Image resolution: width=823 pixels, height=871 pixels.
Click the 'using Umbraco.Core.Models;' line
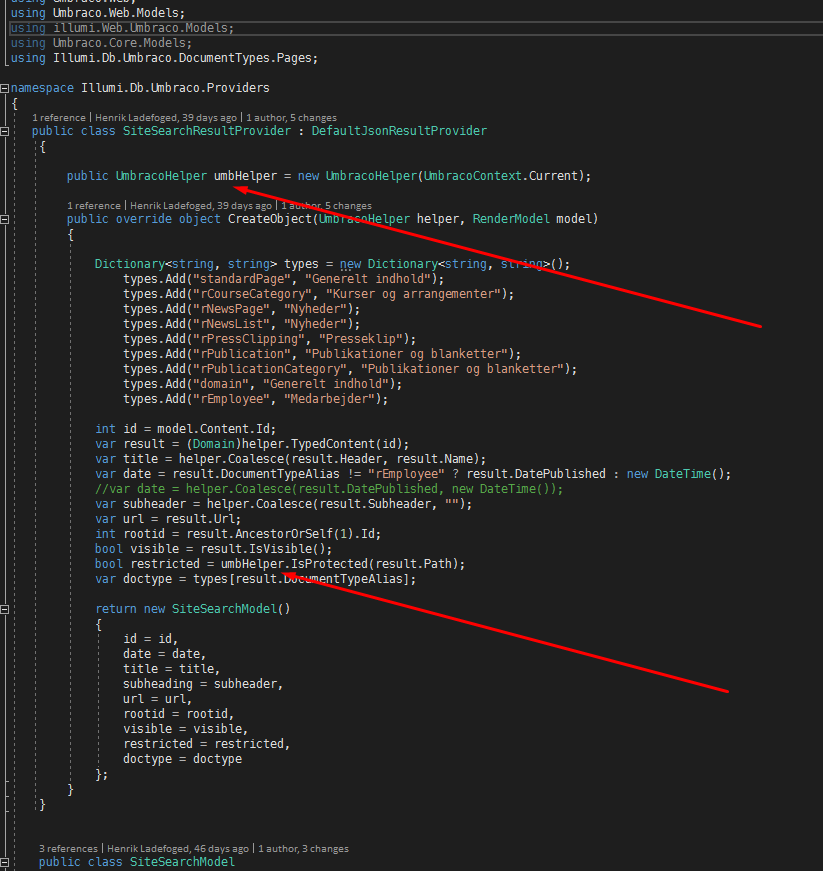coord(101,43)
